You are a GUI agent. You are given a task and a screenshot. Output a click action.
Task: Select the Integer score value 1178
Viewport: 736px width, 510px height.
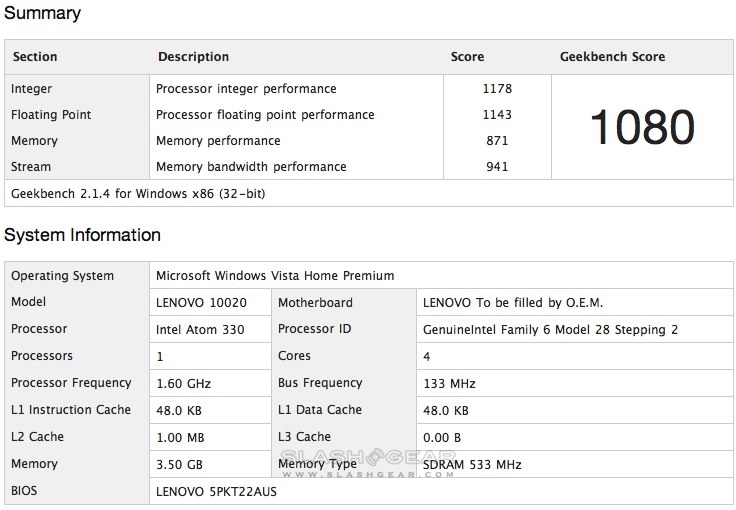pos(497,89)
